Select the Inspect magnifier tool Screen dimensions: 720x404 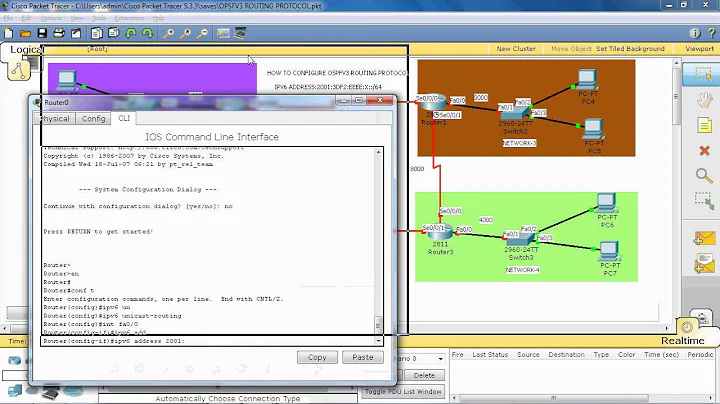(704, 175)
